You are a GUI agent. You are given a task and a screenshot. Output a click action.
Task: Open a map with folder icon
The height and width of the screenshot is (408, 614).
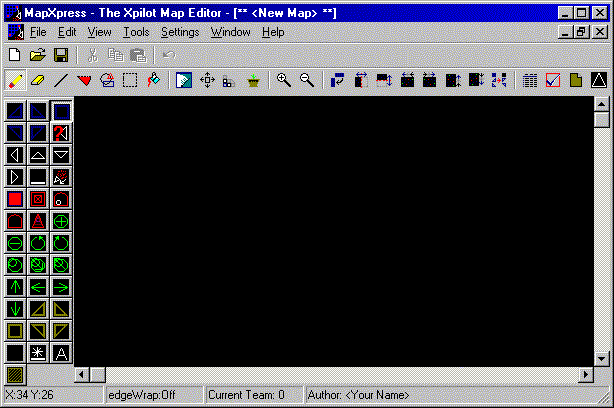point(38,55)
